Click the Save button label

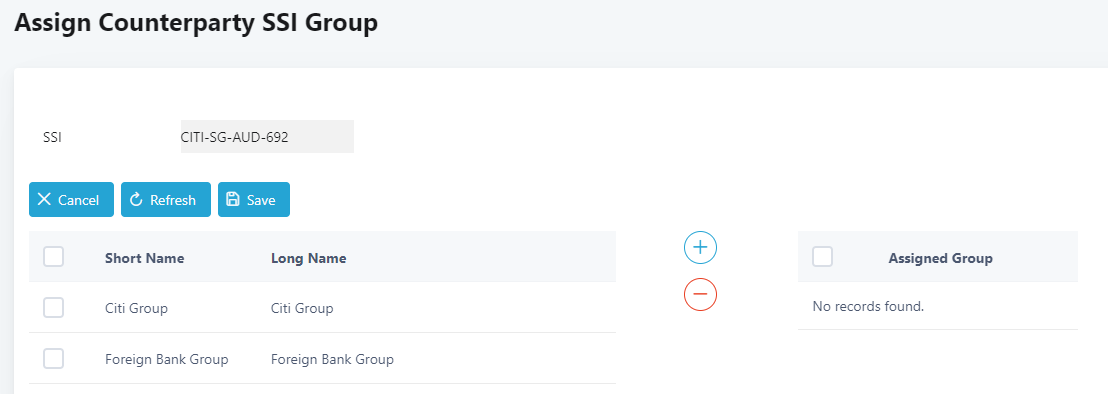[261, 201]
